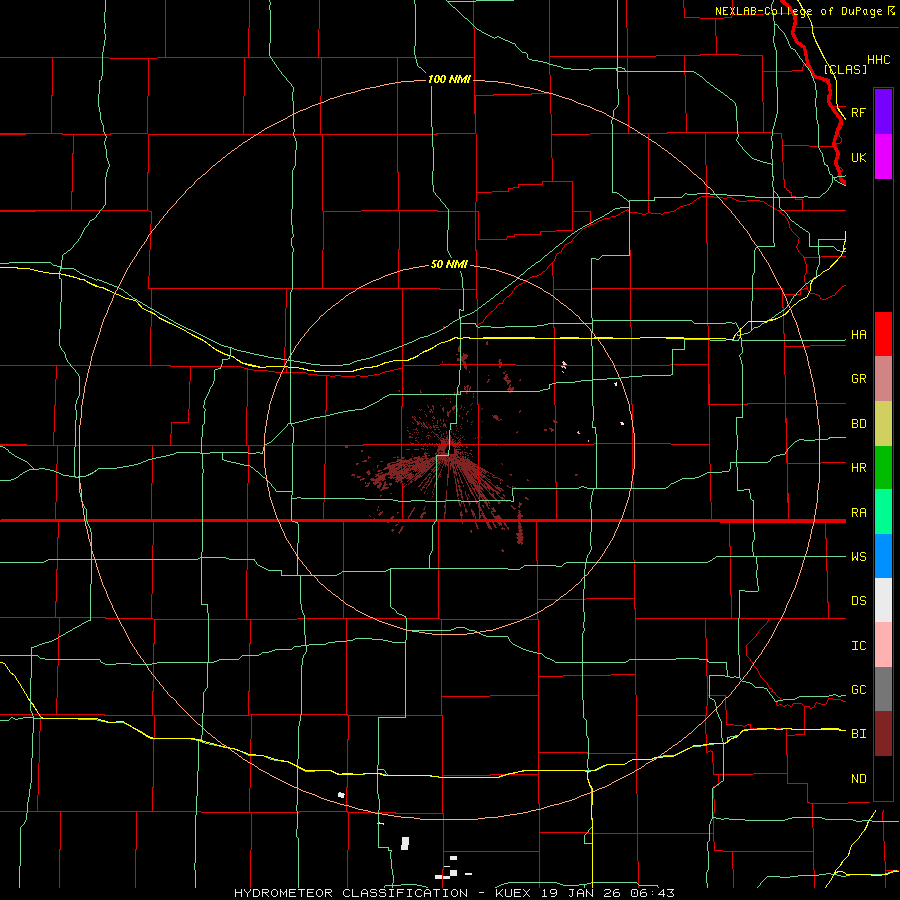Screen dimensions: 900x900
Task: Click the "BD" legend label
Action: [x=858, y=424]
